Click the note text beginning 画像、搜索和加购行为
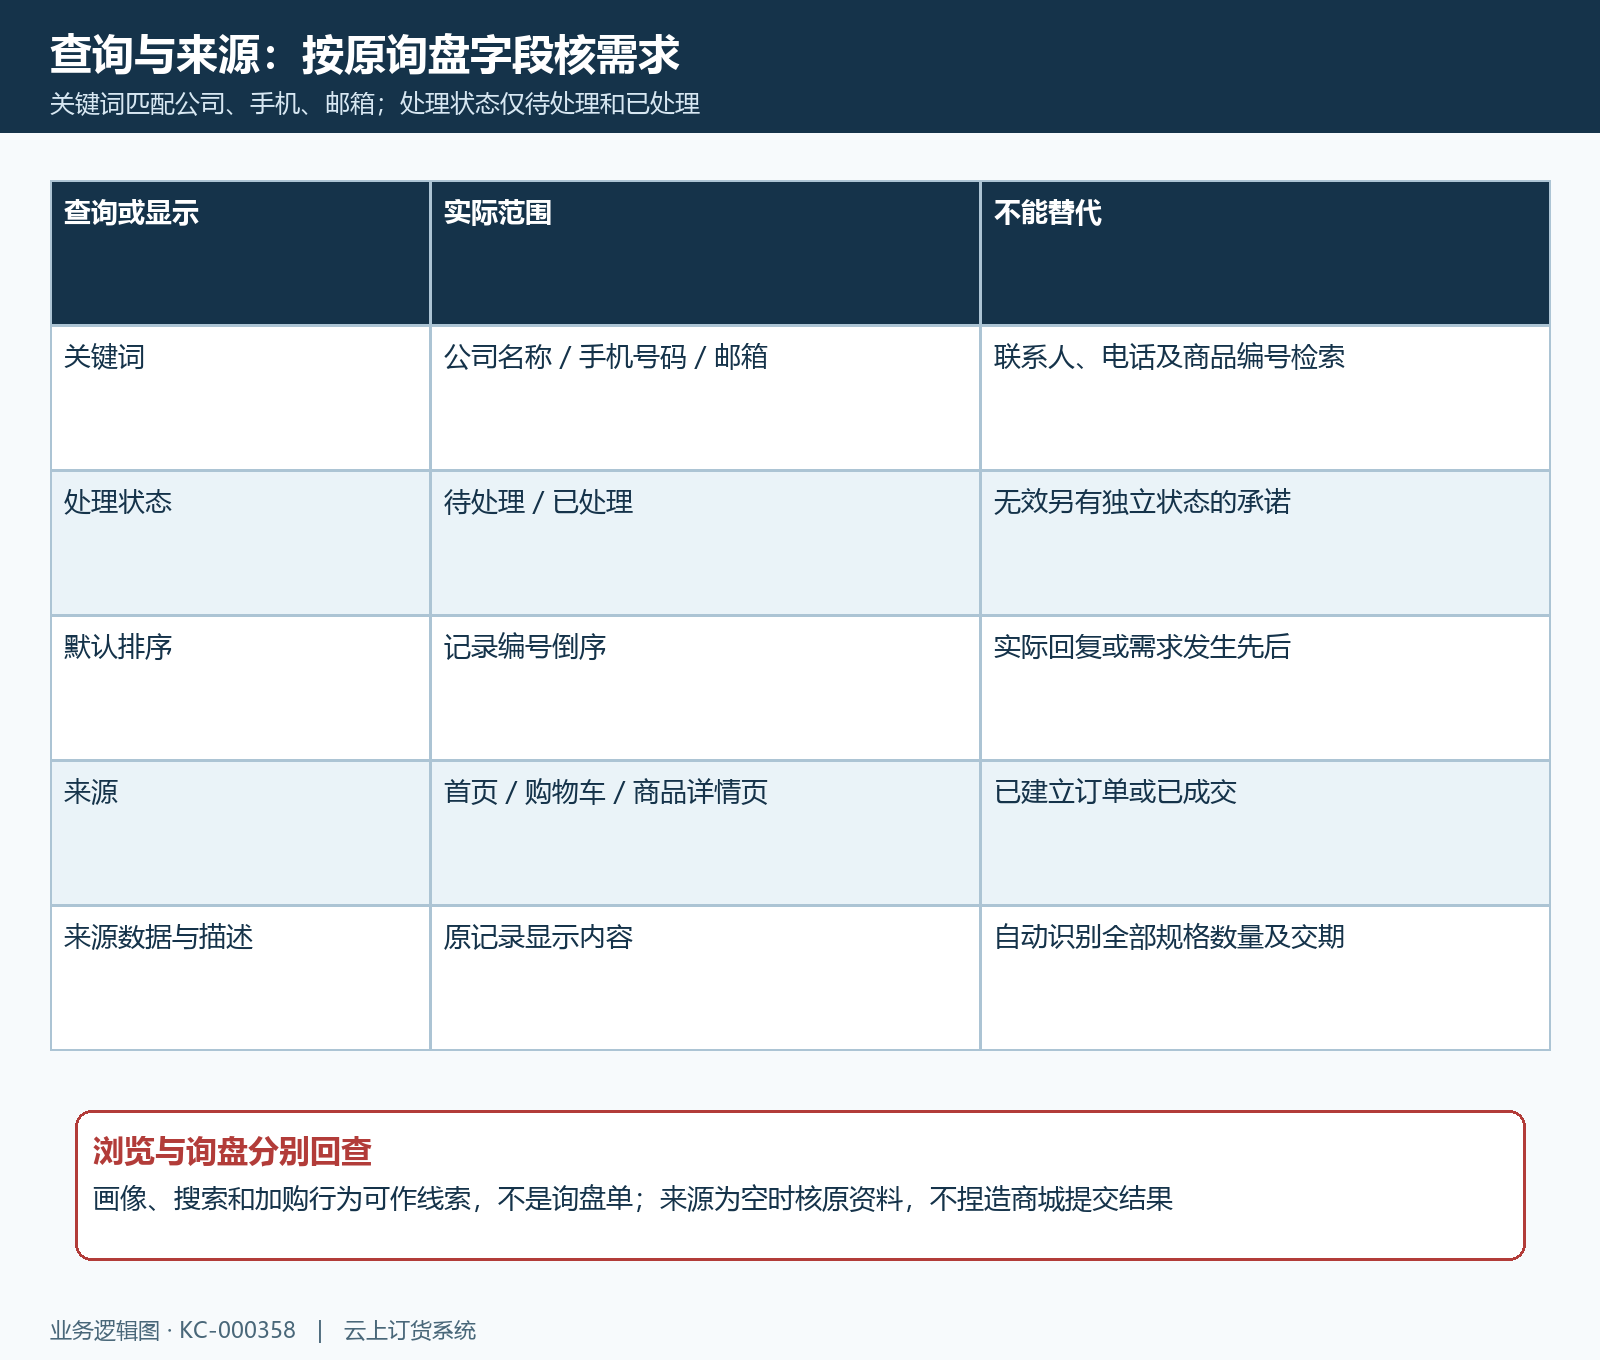Screen dimensions: 1600x1360 (x=633, y=1199)
